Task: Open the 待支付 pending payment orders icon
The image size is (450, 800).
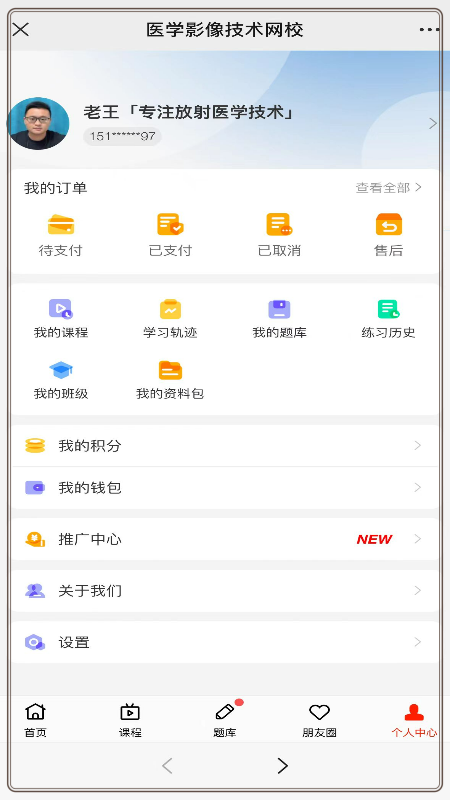Action: pyautogui.click(x=61, y=224)
